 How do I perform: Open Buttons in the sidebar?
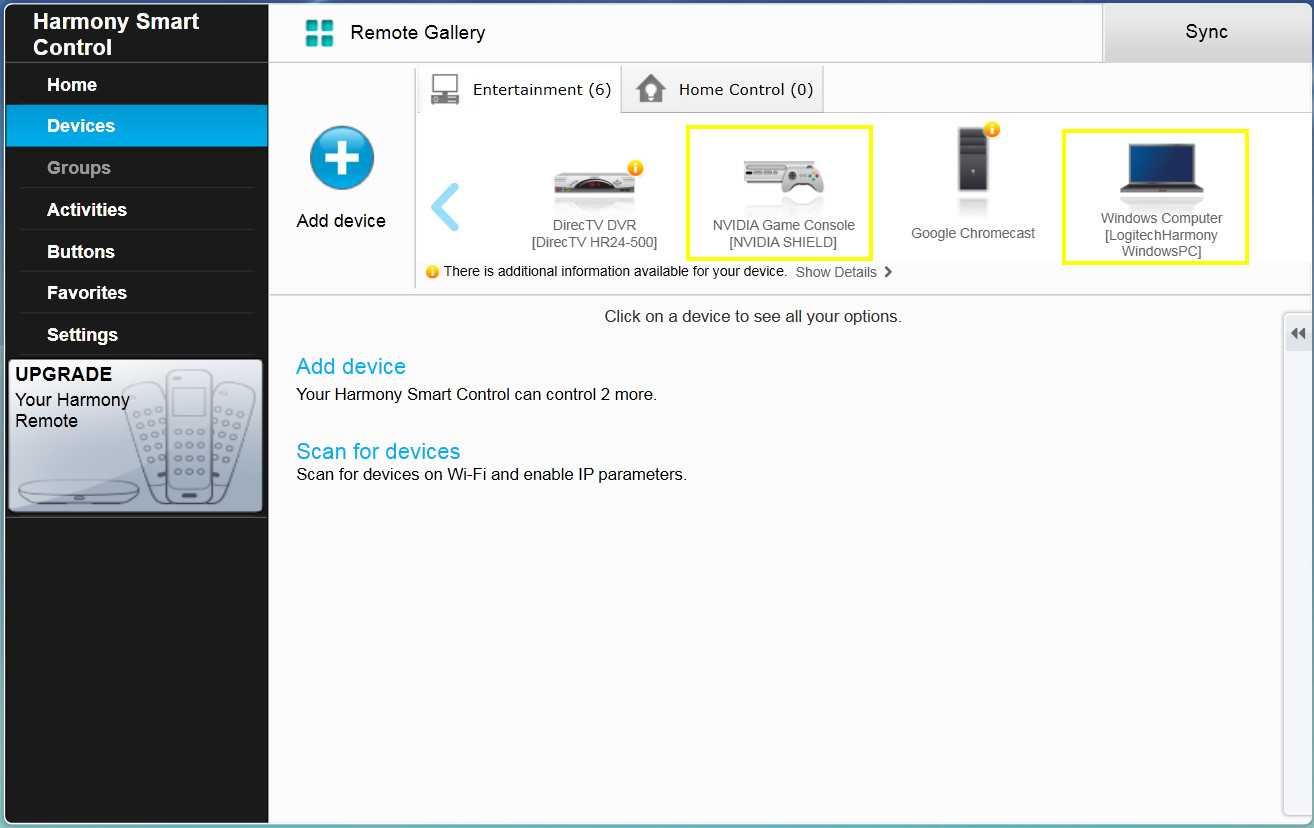(x=137, y=251)
